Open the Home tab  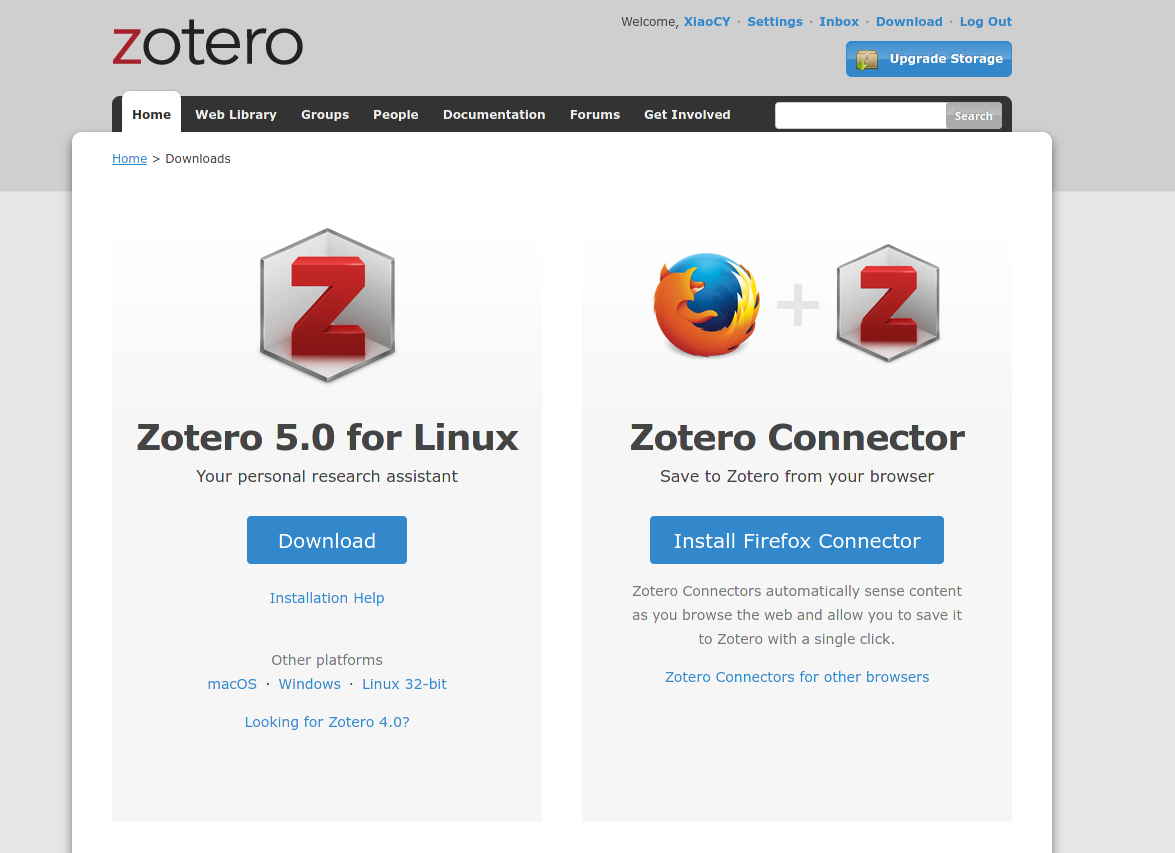click(x=151, y=115)
